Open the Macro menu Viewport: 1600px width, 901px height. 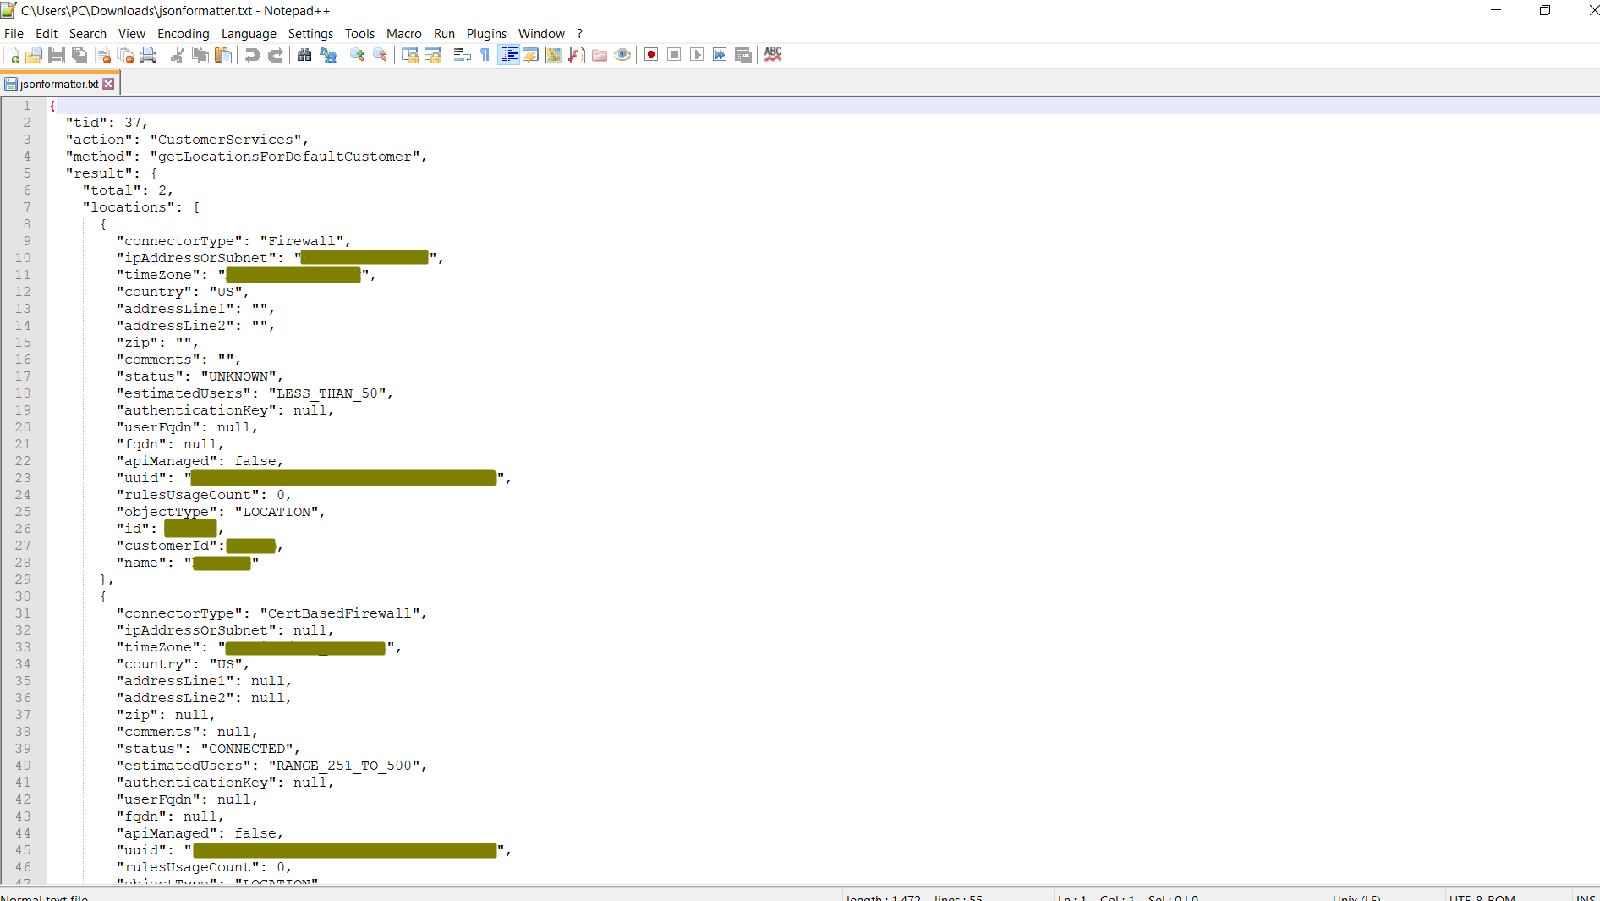(404, 34)
